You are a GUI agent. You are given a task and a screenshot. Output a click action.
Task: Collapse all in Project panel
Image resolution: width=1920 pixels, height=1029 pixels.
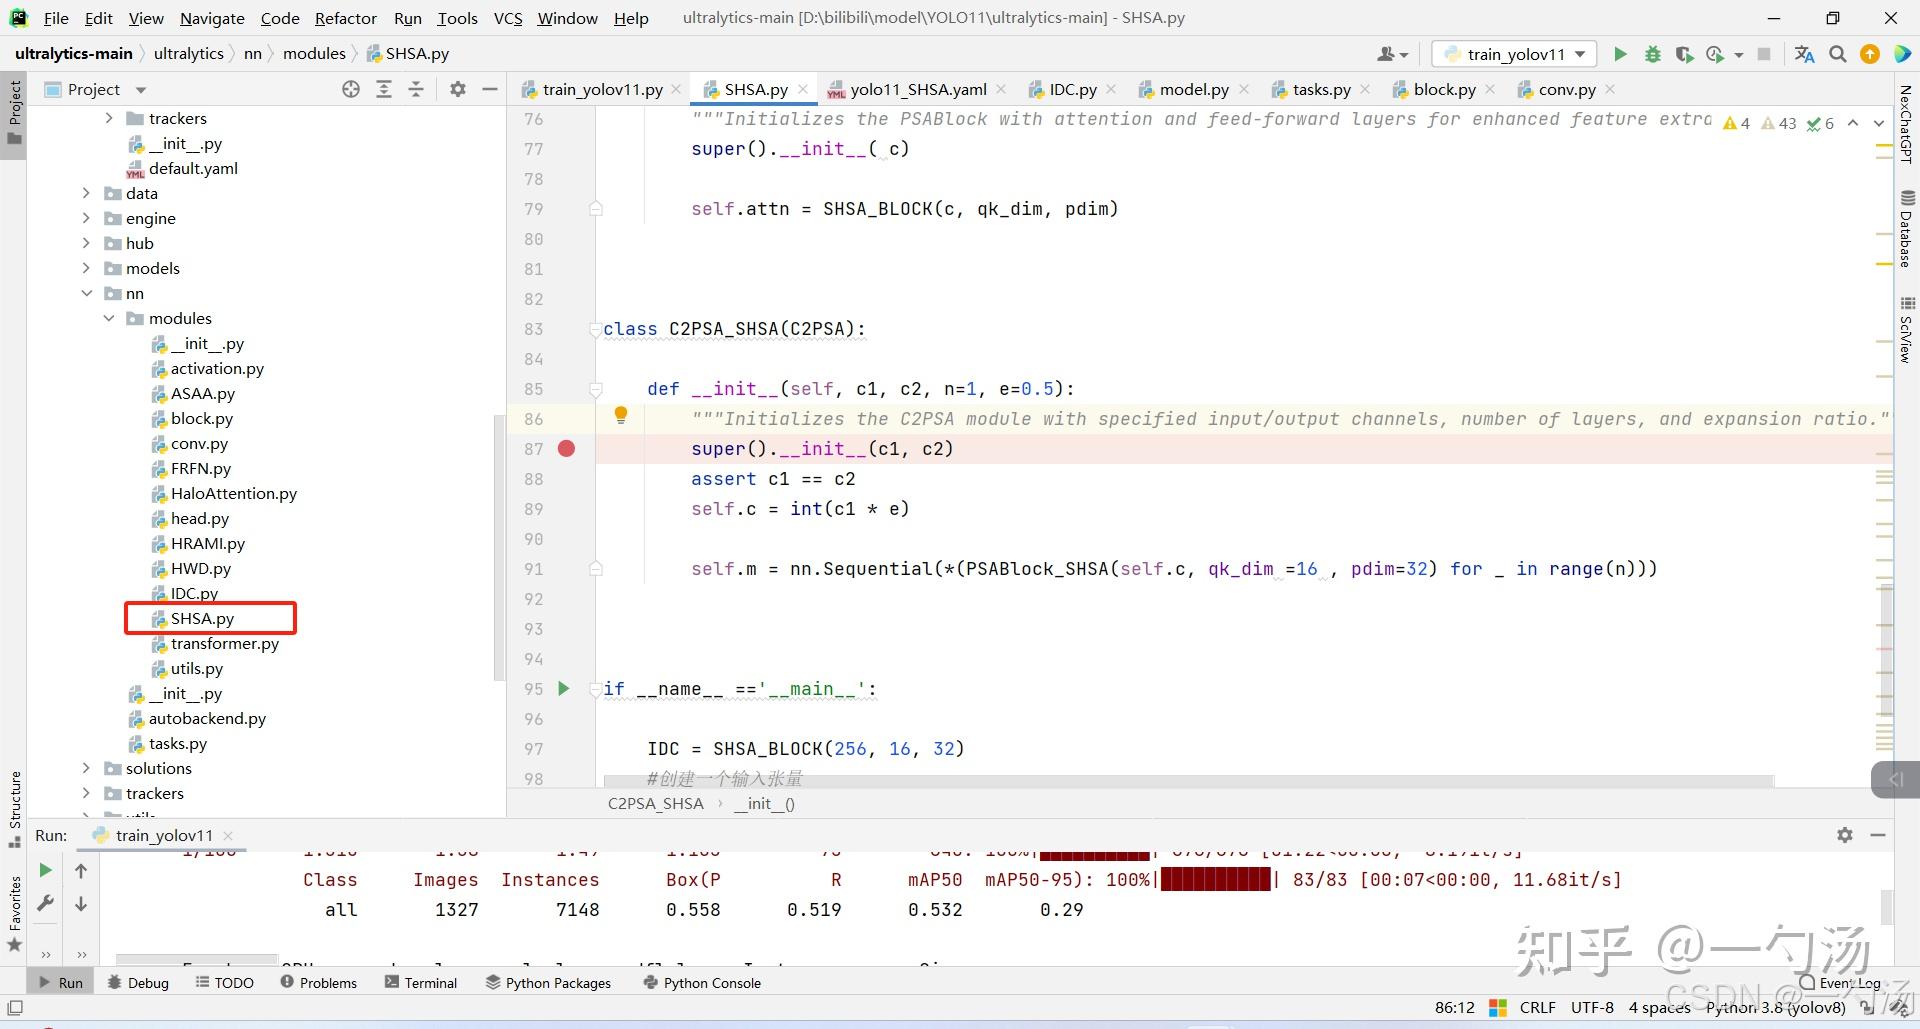coord(416,89)
